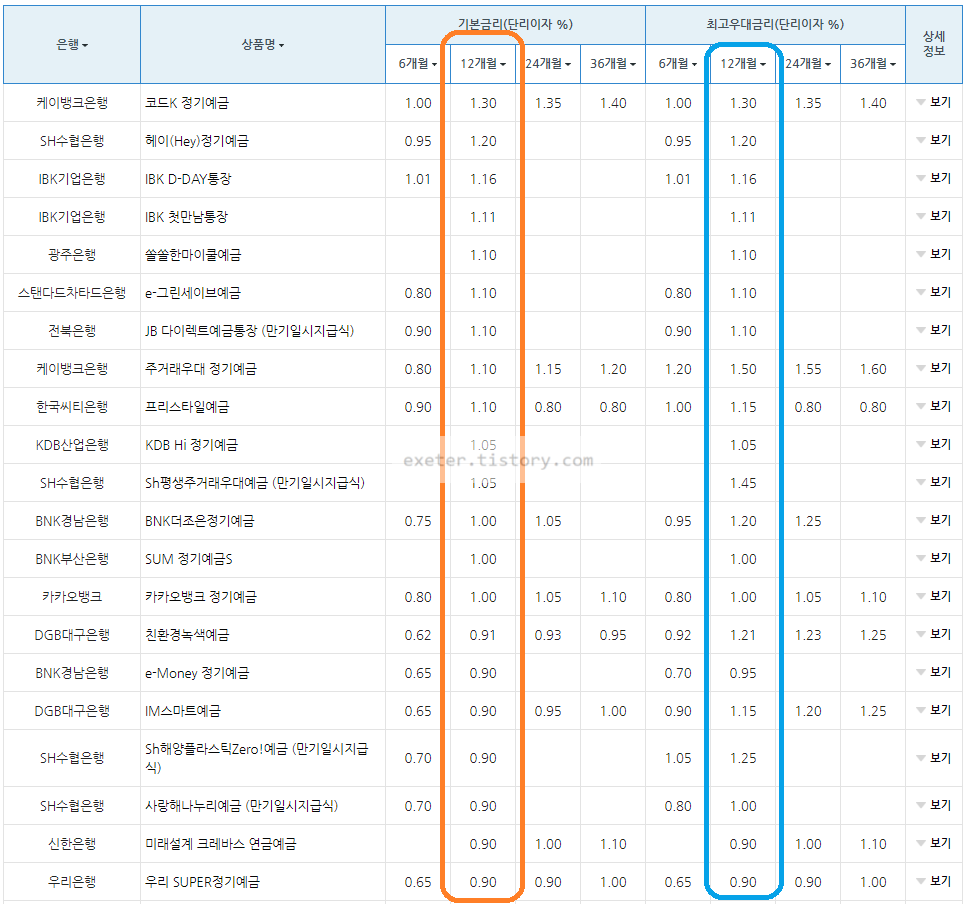Viewport: 967px width, 904px height.
Task: View 보기 details for KDB Hi 정기예금
Action: click(x=934, y=445)
